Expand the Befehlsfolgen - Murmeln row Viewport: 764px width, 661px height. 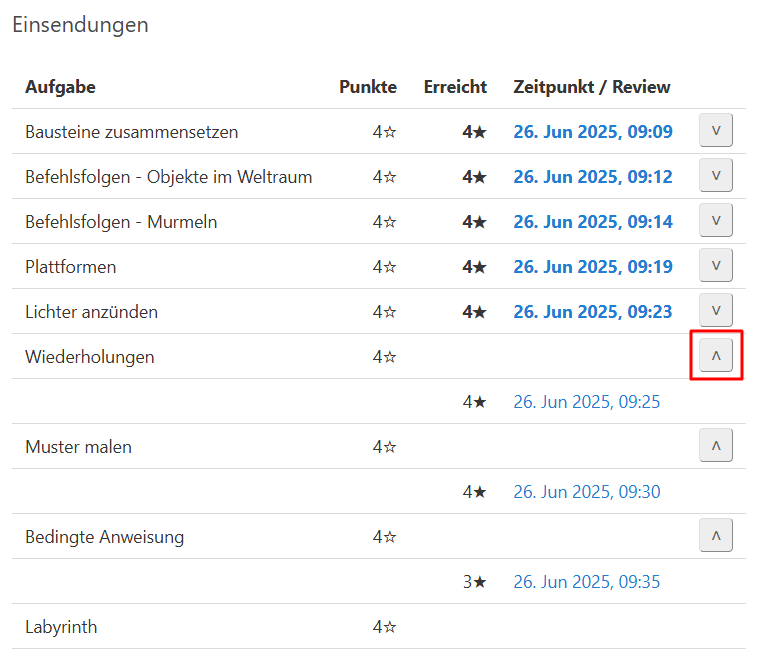pos(715,221)
